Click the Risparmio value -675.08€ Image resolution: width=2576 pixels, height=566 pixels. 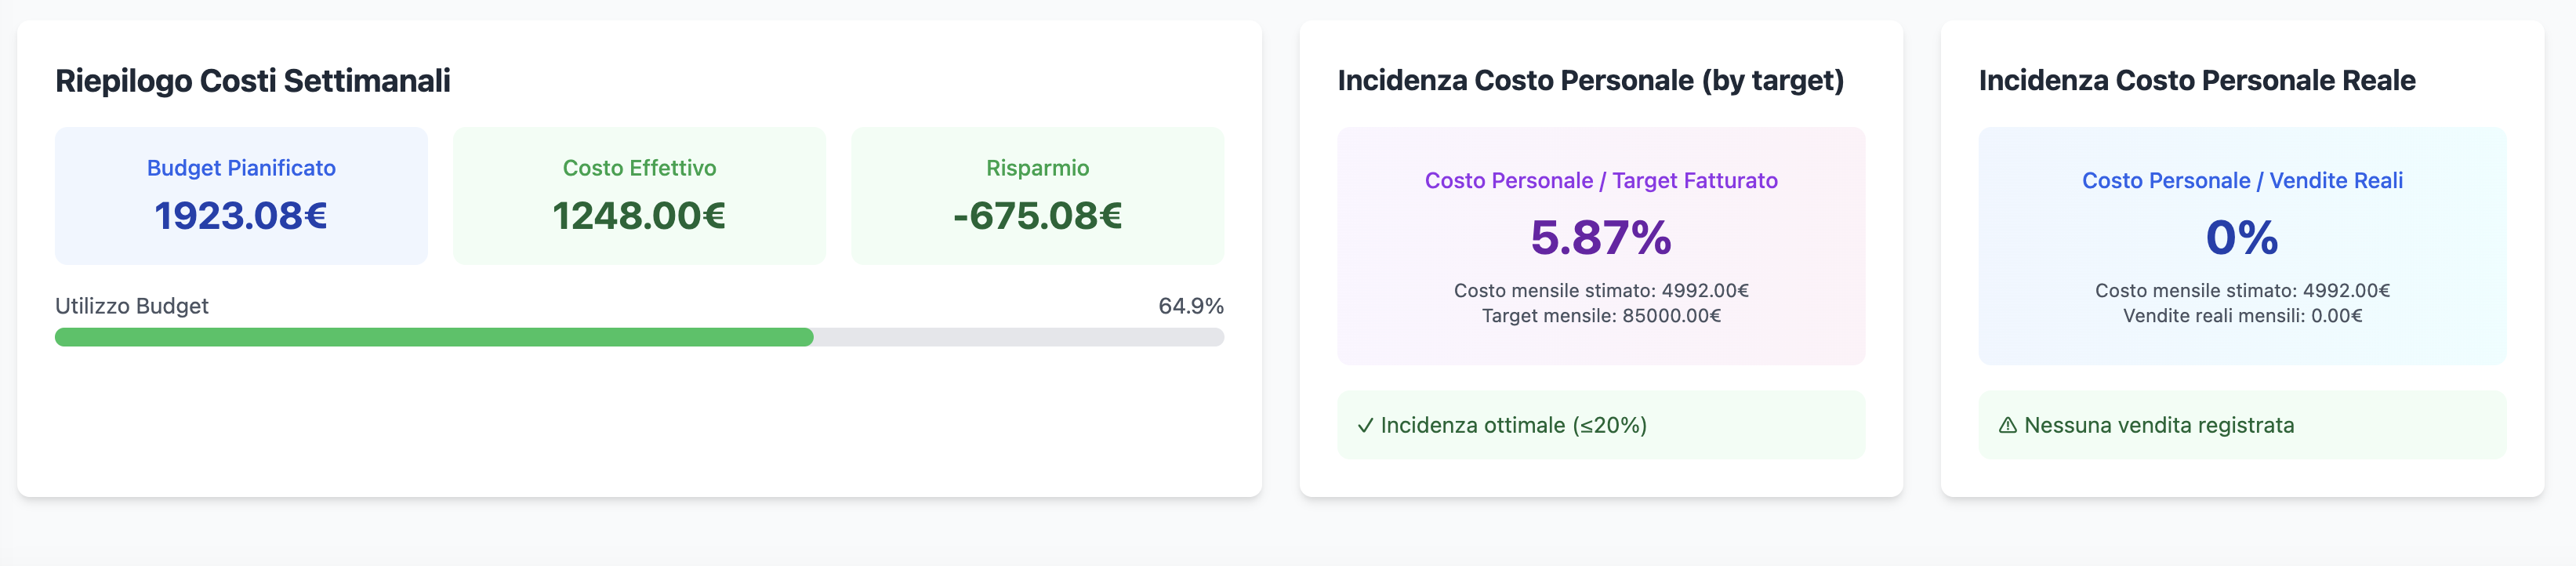[x=1037, y=215]
